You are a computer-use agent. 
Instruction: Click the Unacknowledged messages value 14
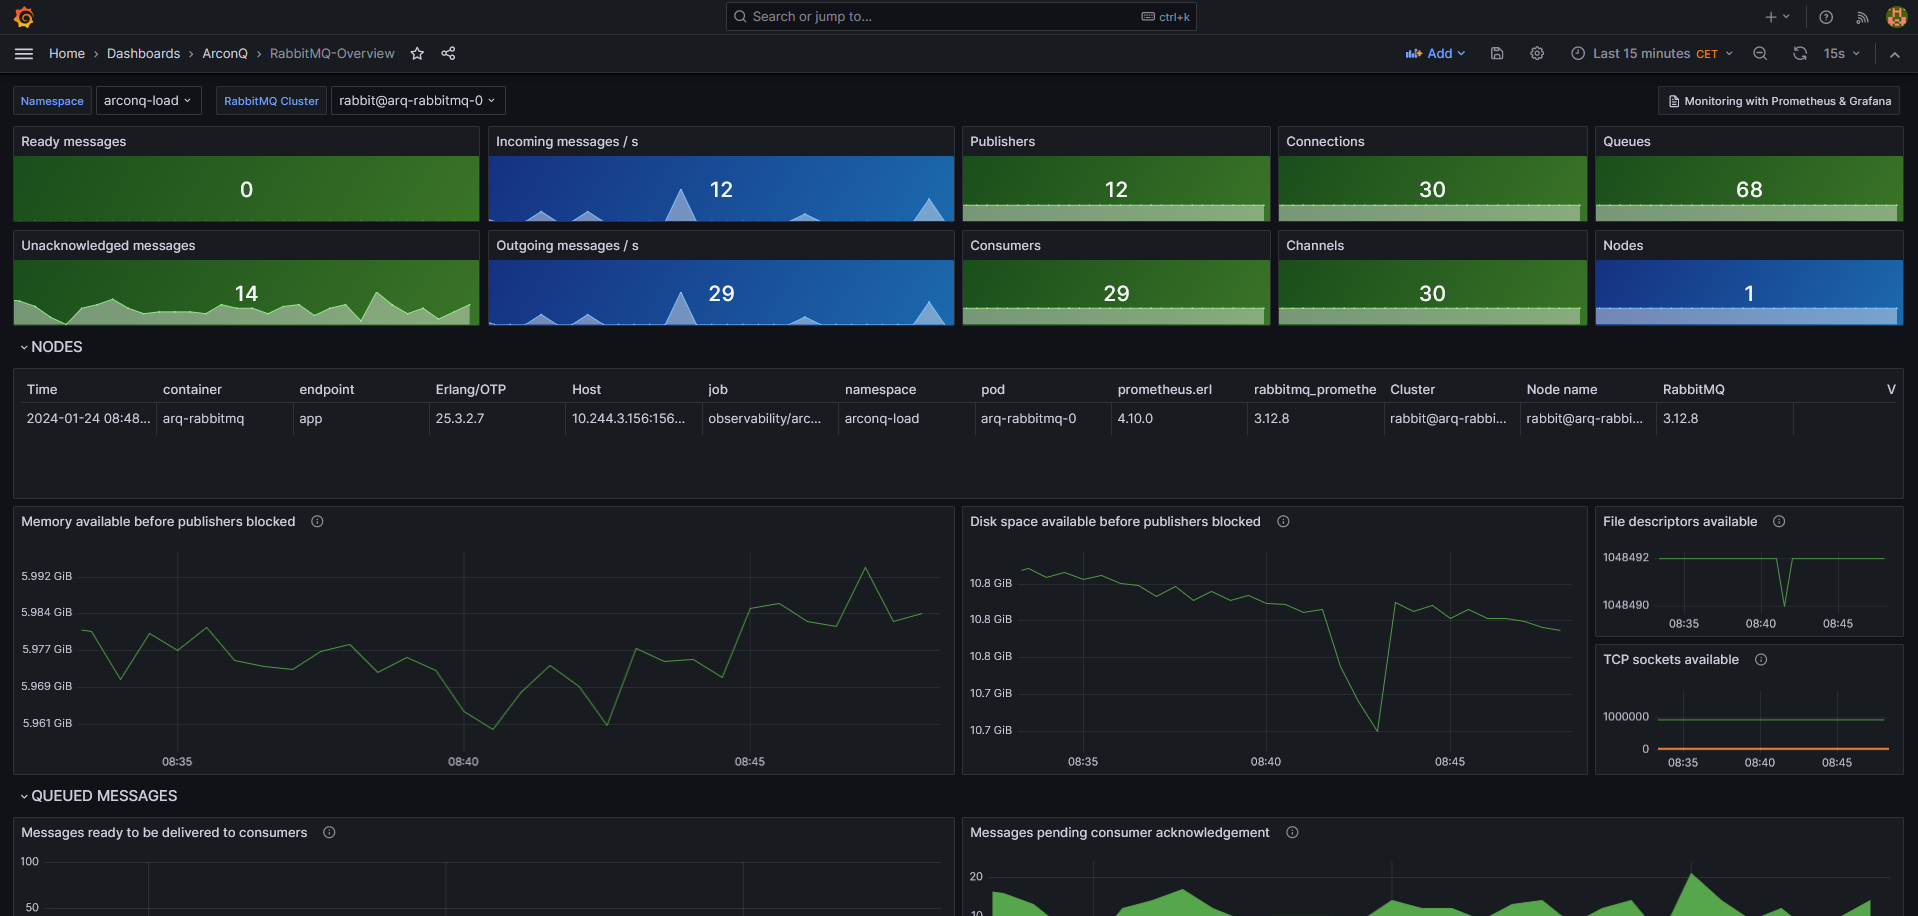click(246, 294)
